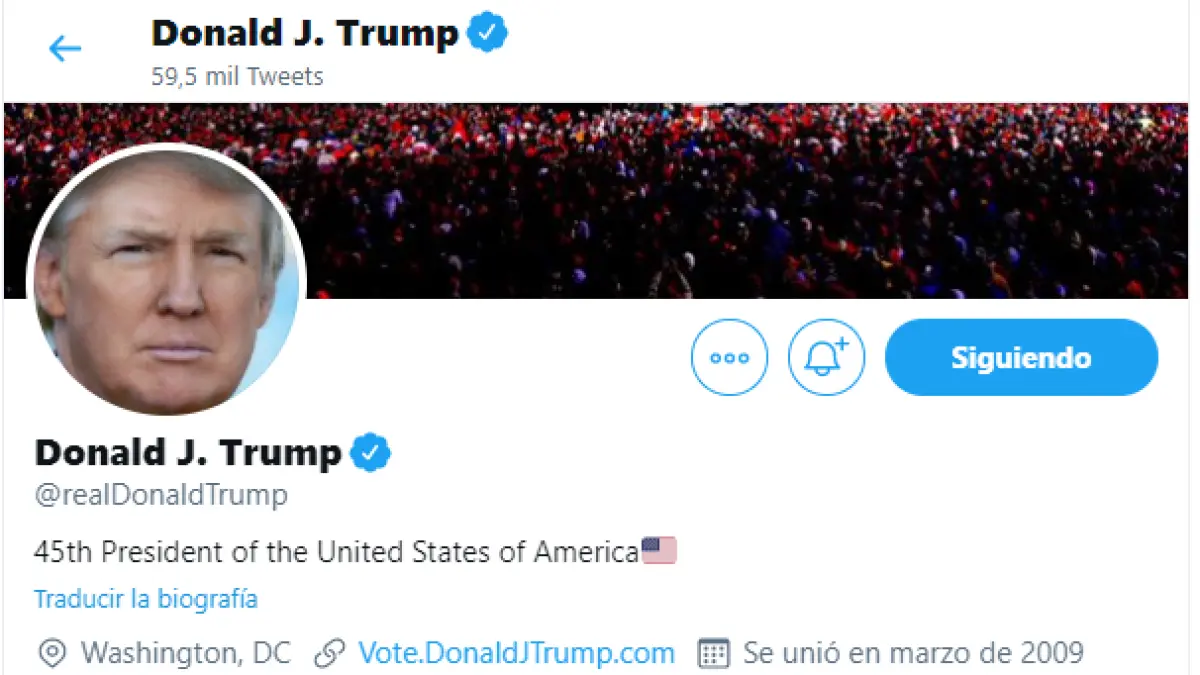Click the verified badge in the top header
Viewport: 1200px width, 675px height.
(488, 34)
